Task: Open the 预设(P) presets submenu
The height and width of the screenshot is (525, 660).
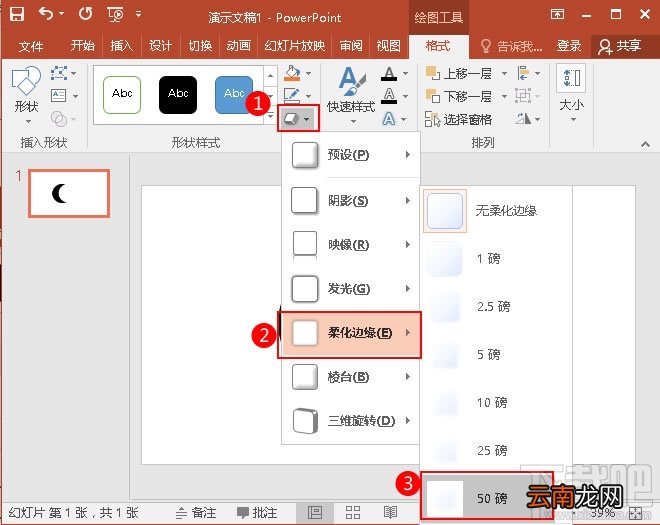Action: point(351,155)
